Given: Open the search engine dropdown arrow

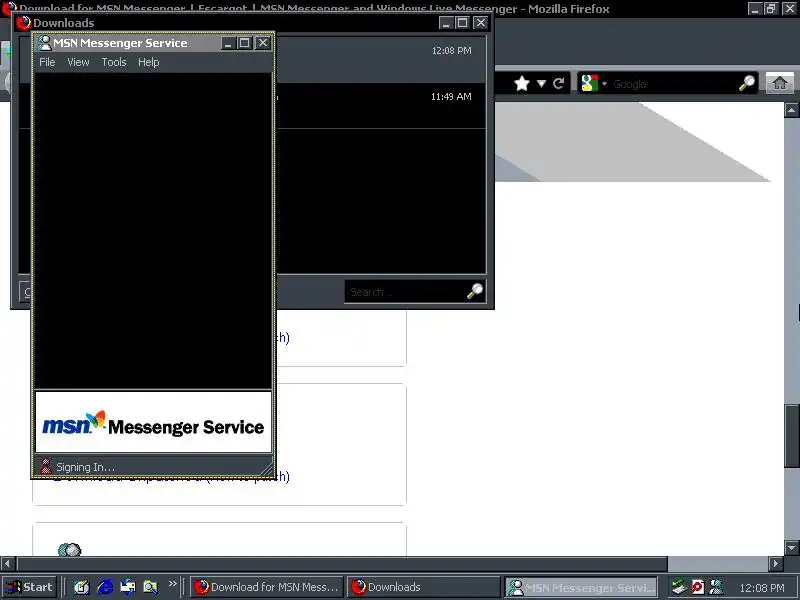Looking at the screenshot, I should pos(605,84).
